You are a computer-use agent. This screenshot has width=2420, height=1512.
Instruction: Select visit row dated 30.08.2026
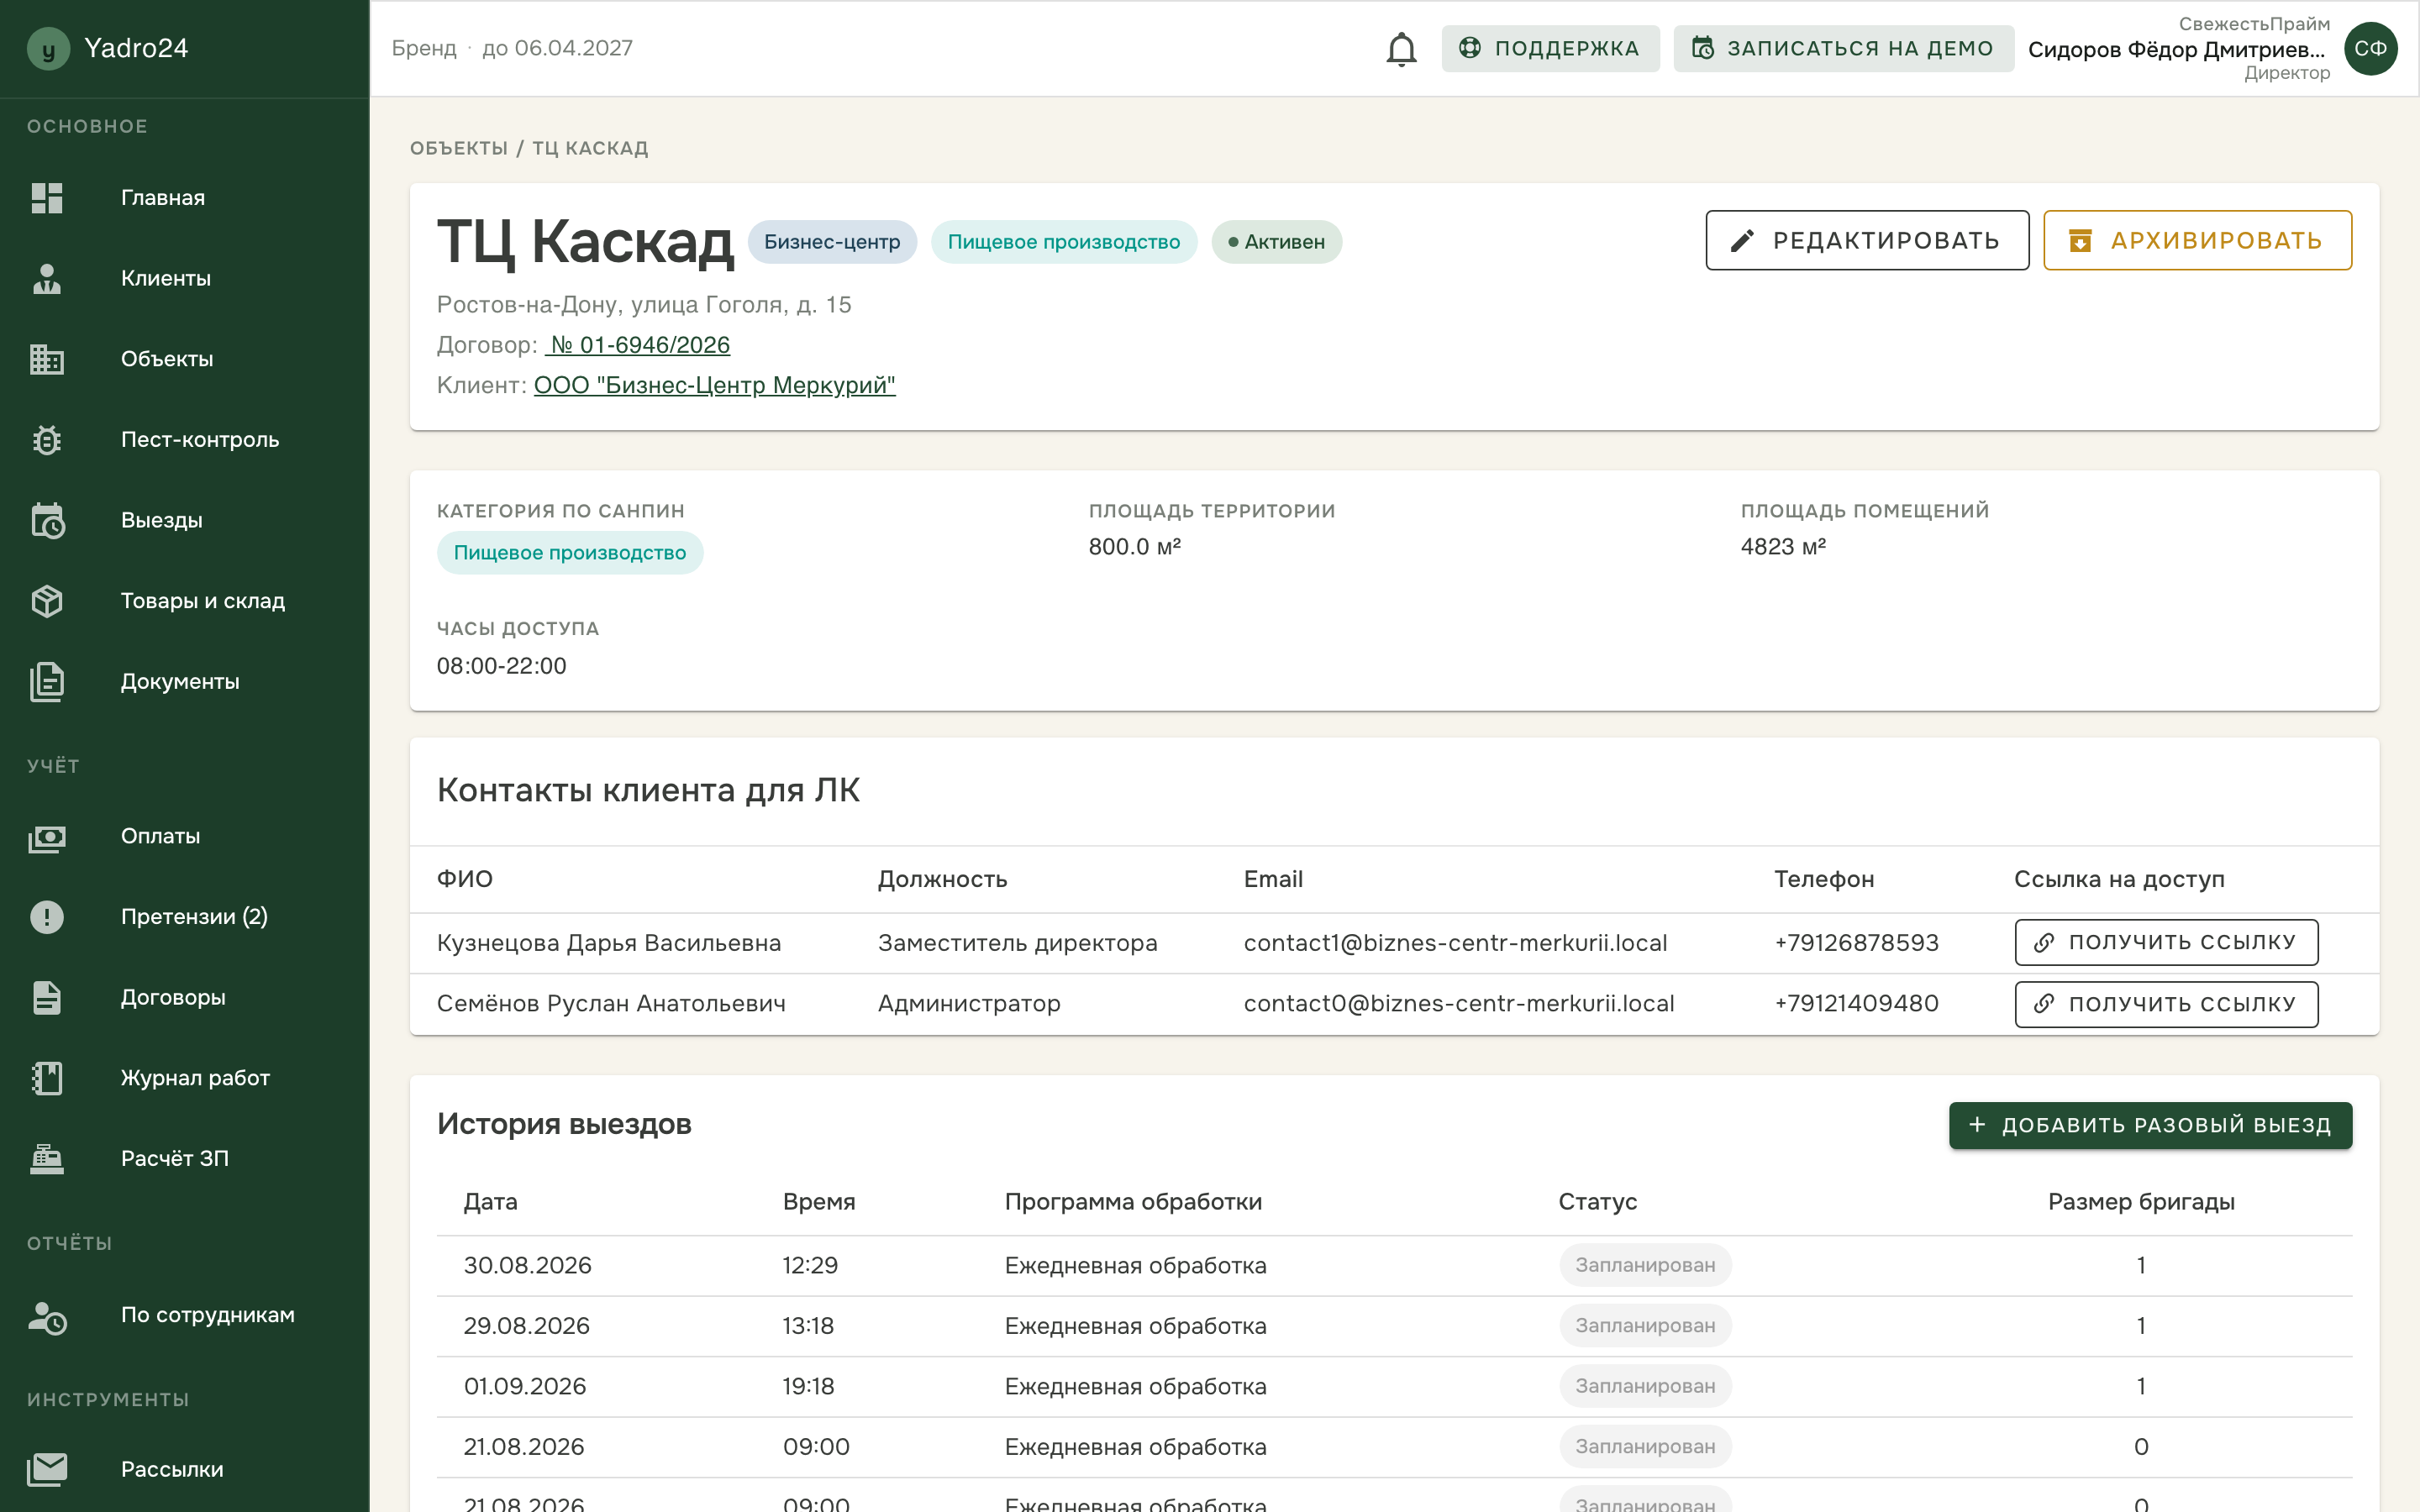pyautogui.click(x=1394, y=1266)
